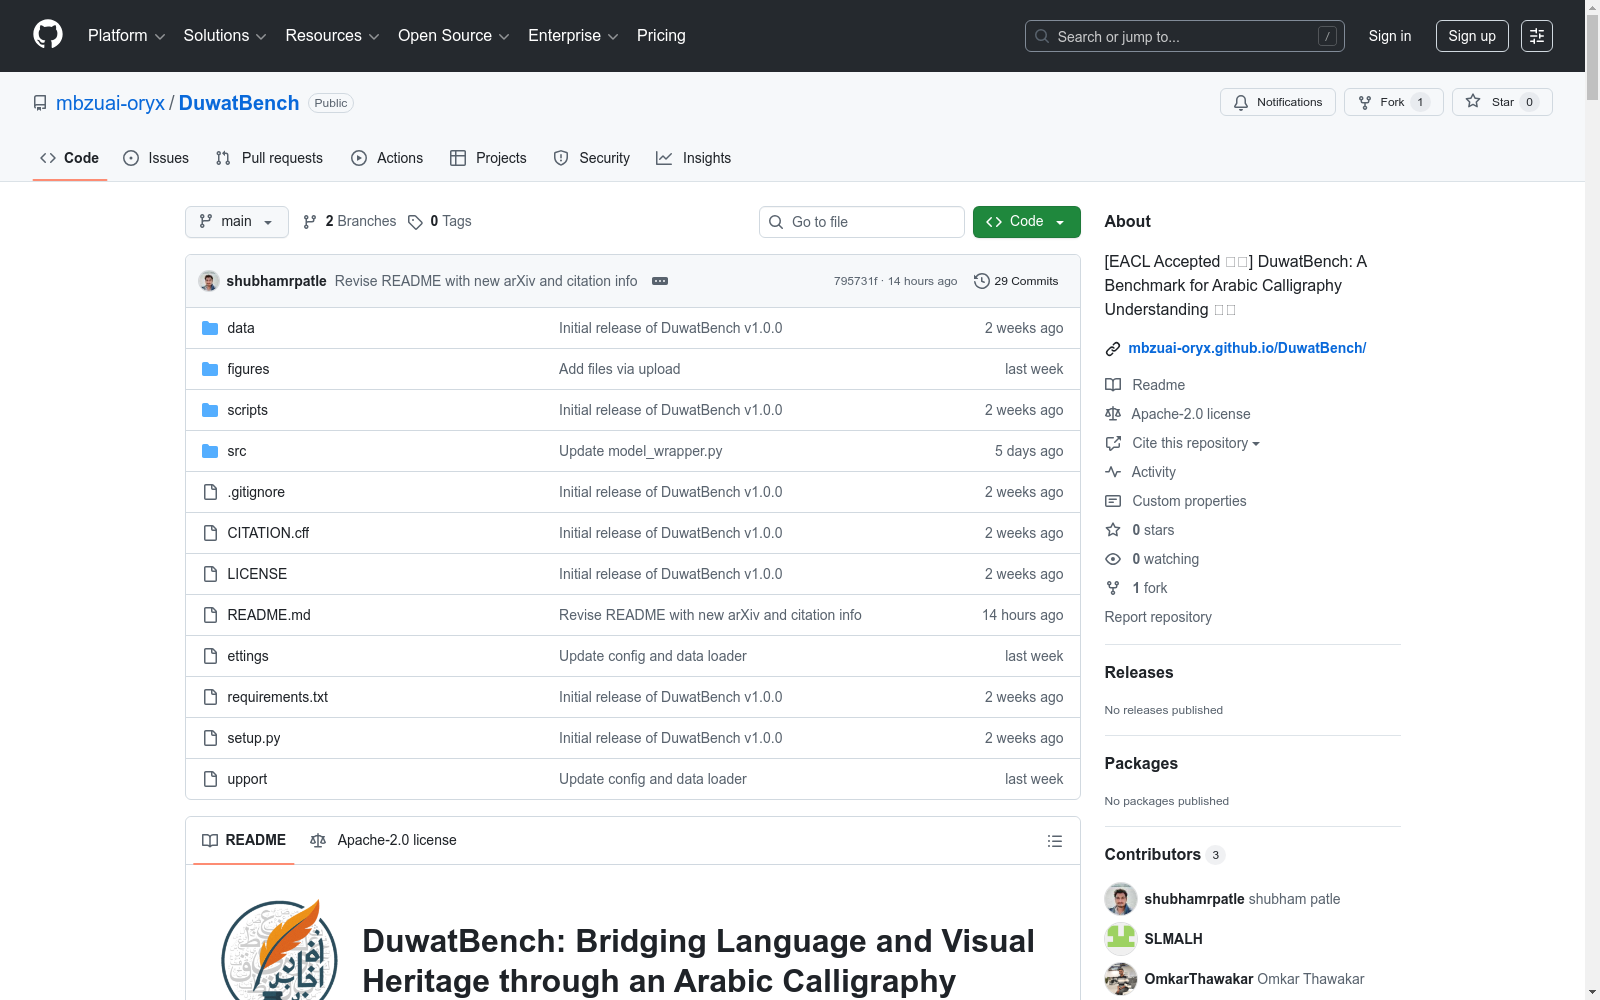Open the GitHub home logo
This screenshot has height=1000, width=1600.
click(x=48, y=35)
